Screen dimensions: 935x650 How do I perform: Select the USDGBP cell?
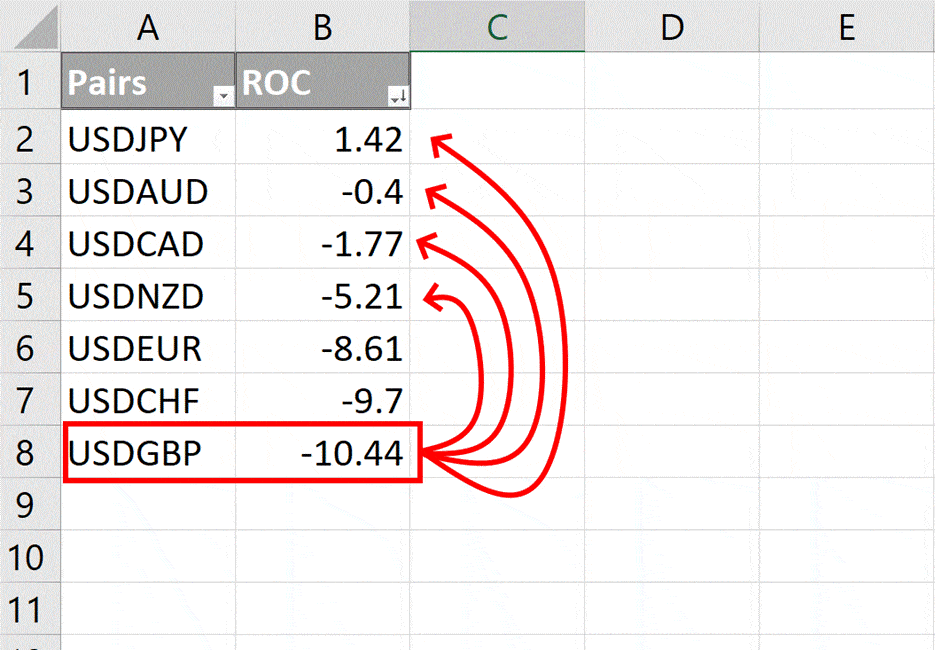[x=148, y=452]
